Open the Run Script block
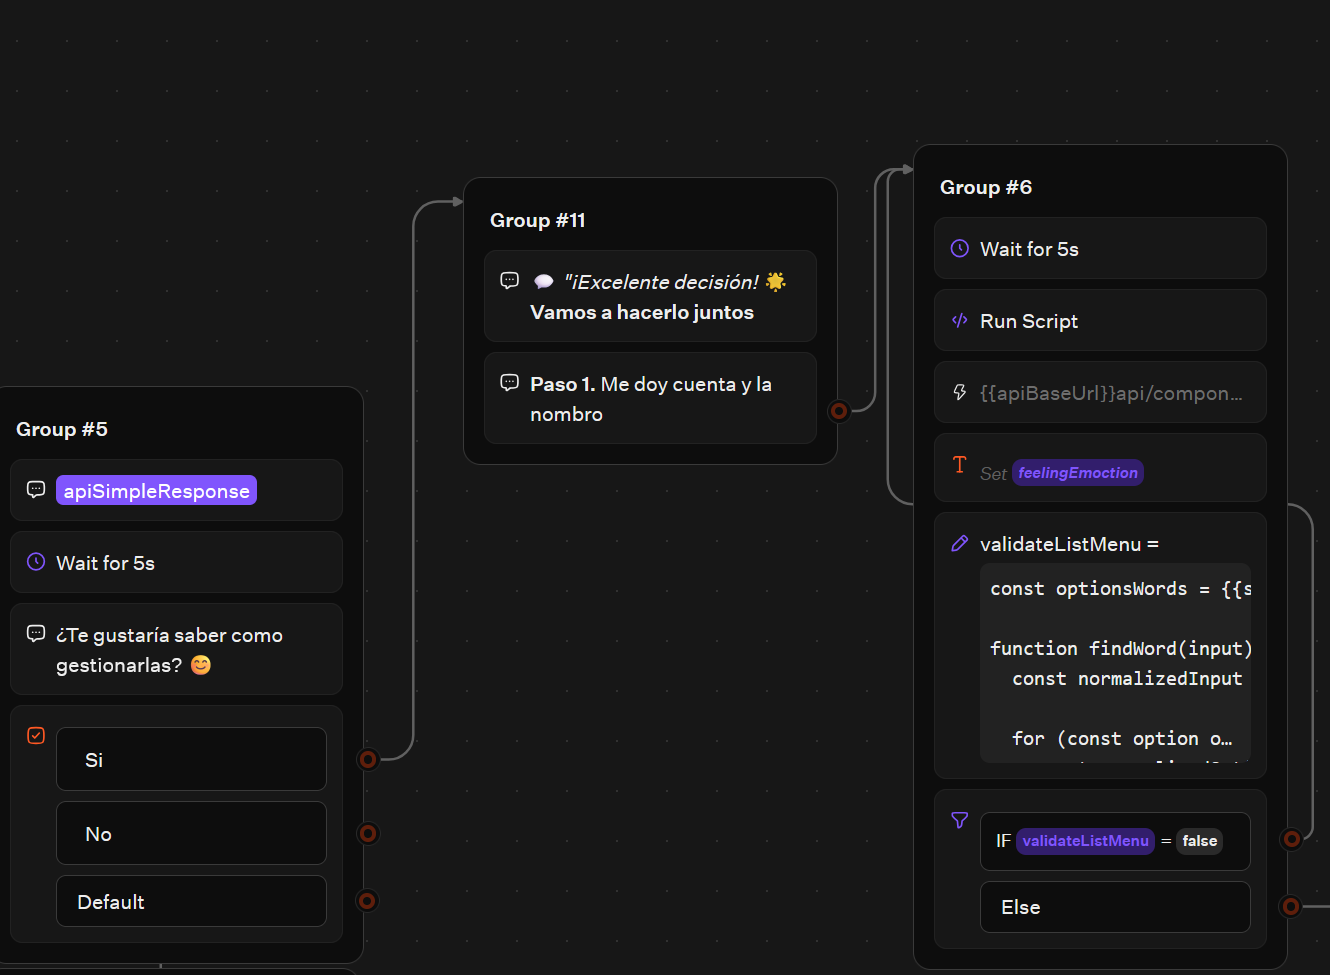 tap(1100, 320)
